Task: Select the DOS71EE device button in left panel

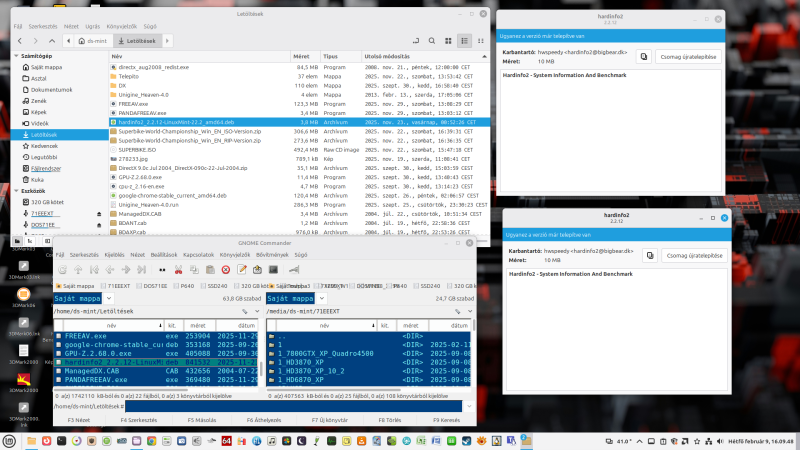Action: pos(153,286)
